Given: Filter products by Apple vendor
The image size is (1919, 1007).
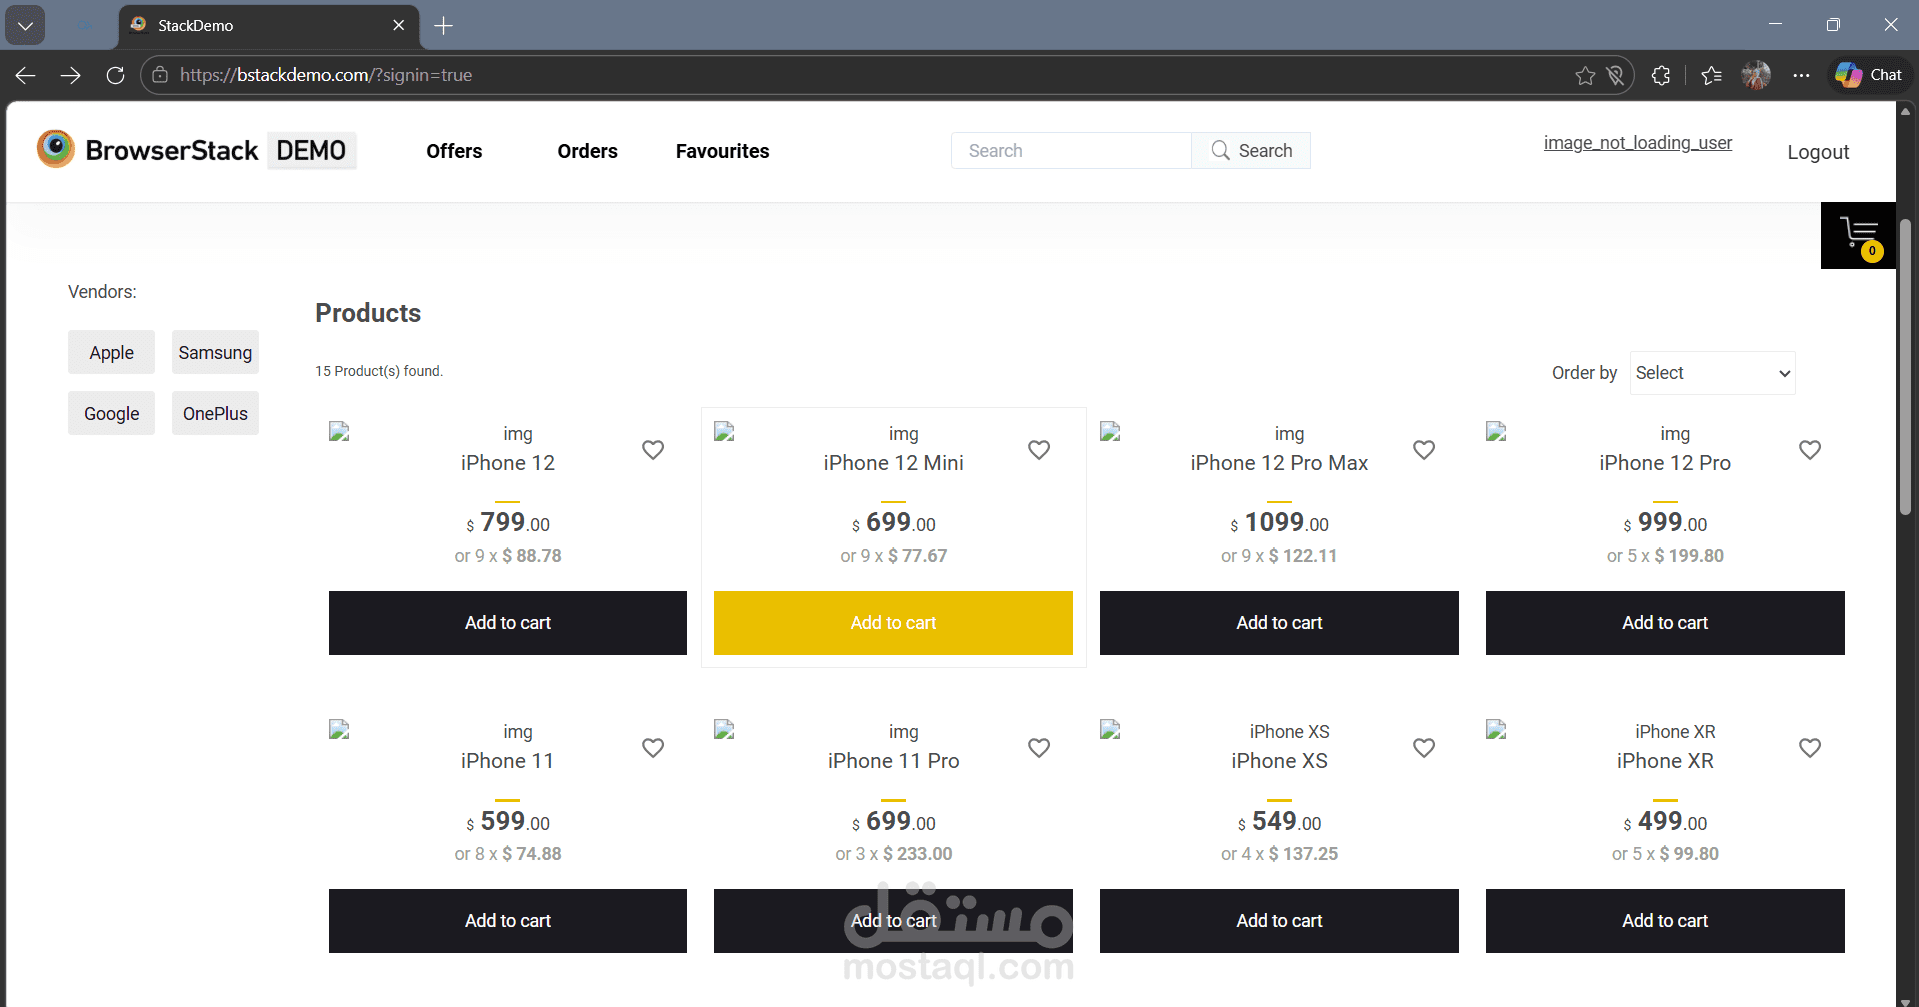Looking at the screenshot, I should (111, 352).
